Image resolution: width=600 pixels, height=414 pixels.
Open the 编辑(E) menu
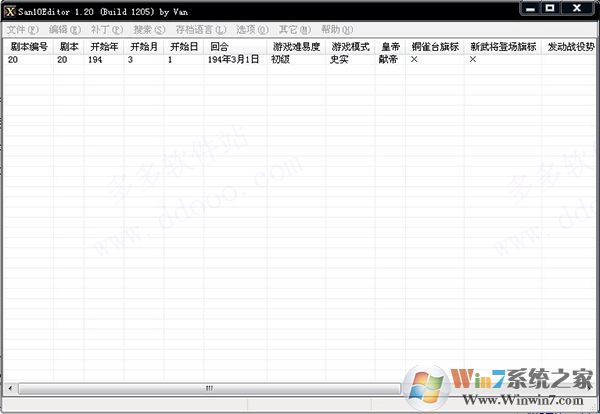[65, 29]
